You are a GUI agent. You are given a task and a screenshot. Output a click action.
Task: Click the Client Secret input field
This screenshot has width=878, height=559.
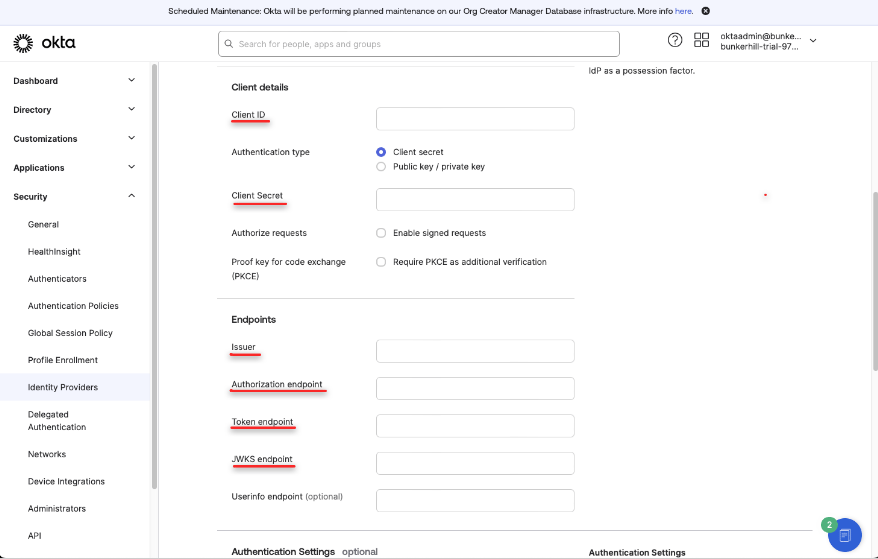click(x=475, y=199)
